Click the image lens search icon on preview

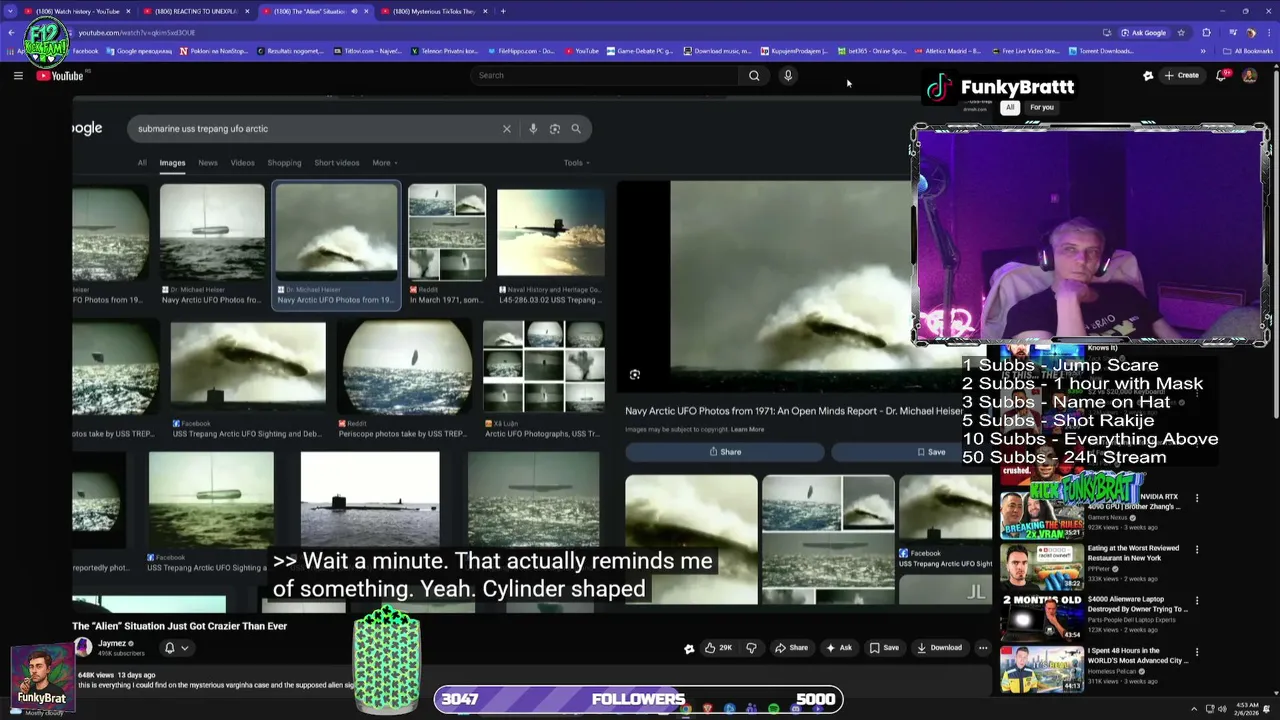(x=635, y=375)
